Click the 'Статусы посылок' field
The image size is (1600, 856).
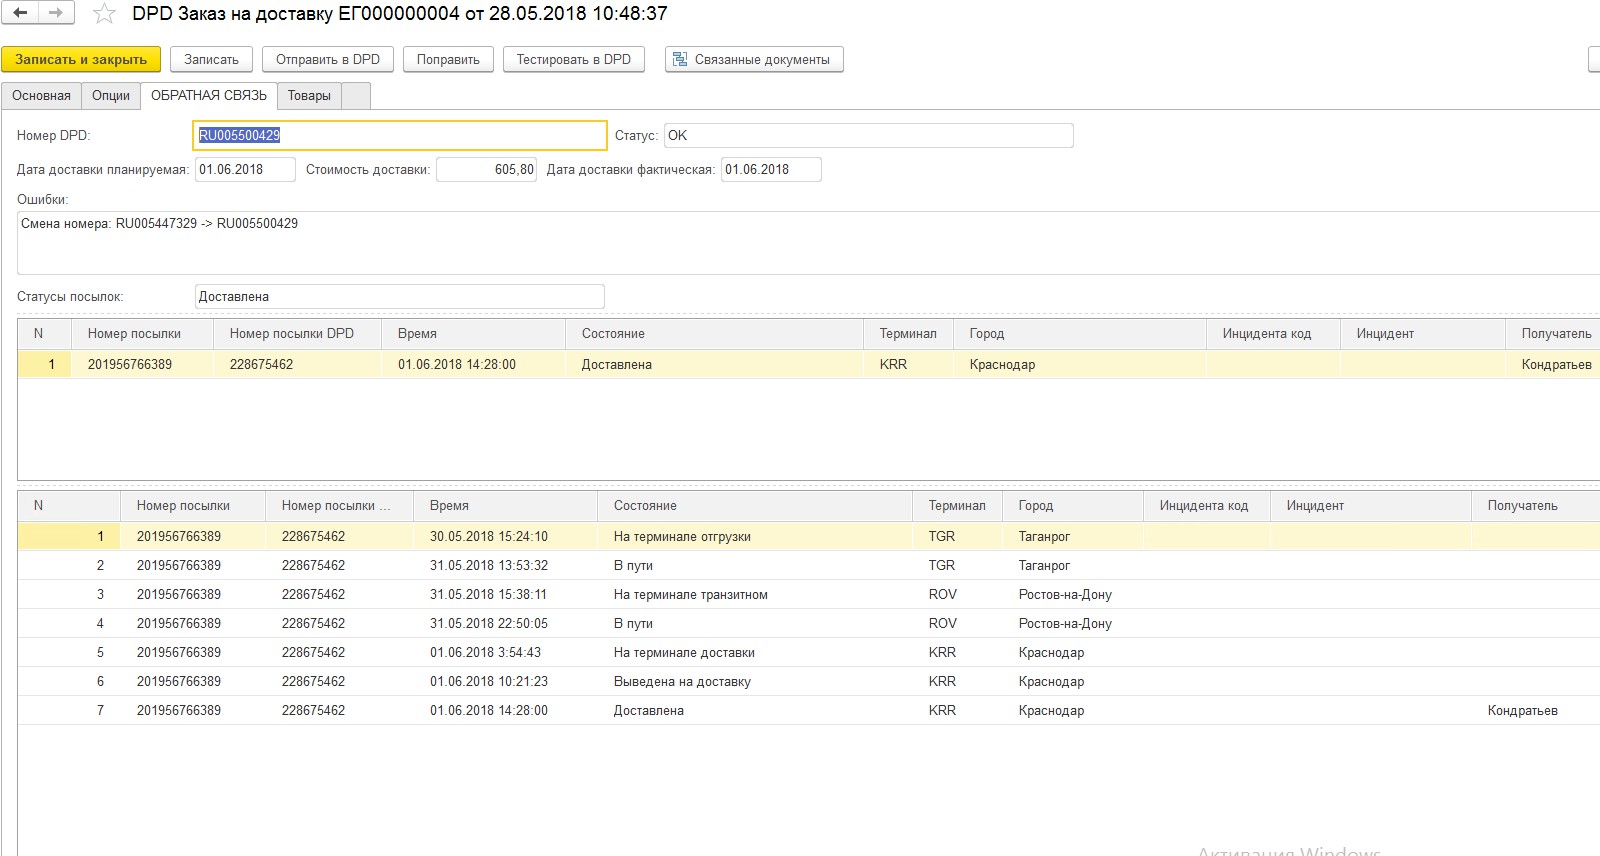400,297
